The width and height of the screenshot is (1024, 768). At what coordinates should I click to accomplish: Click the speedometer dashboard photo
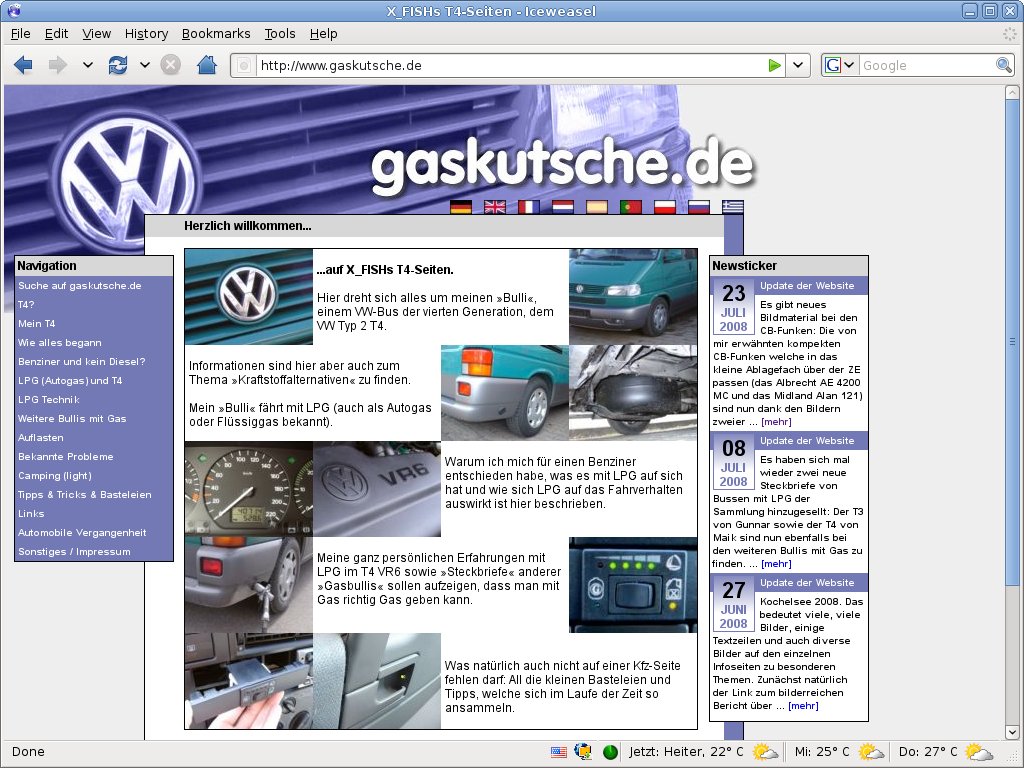(249, 489)
